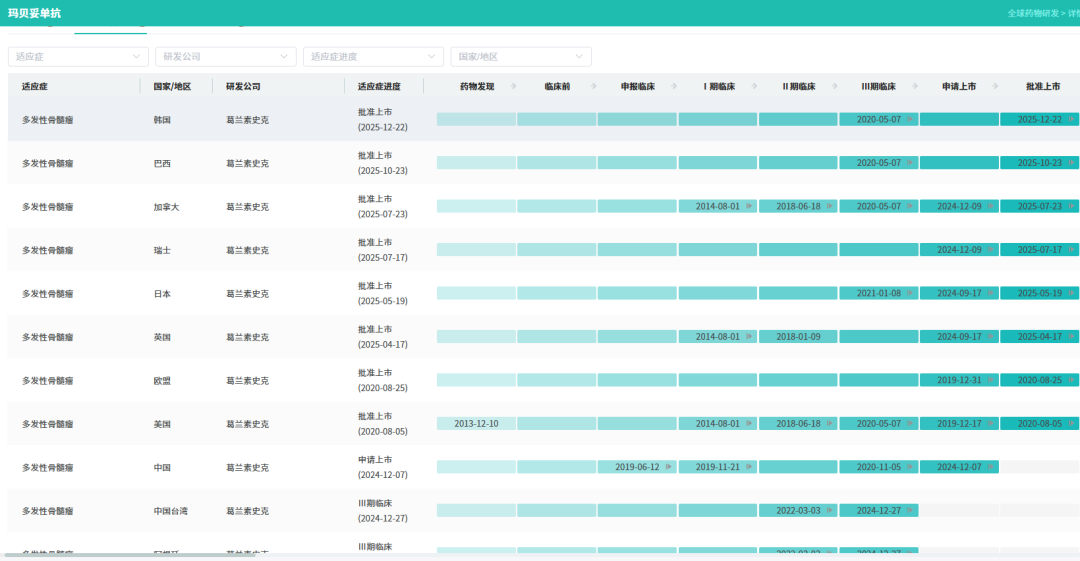Click the 批准上市 column header
The image size is (1080, 561).
[1043, 87]
